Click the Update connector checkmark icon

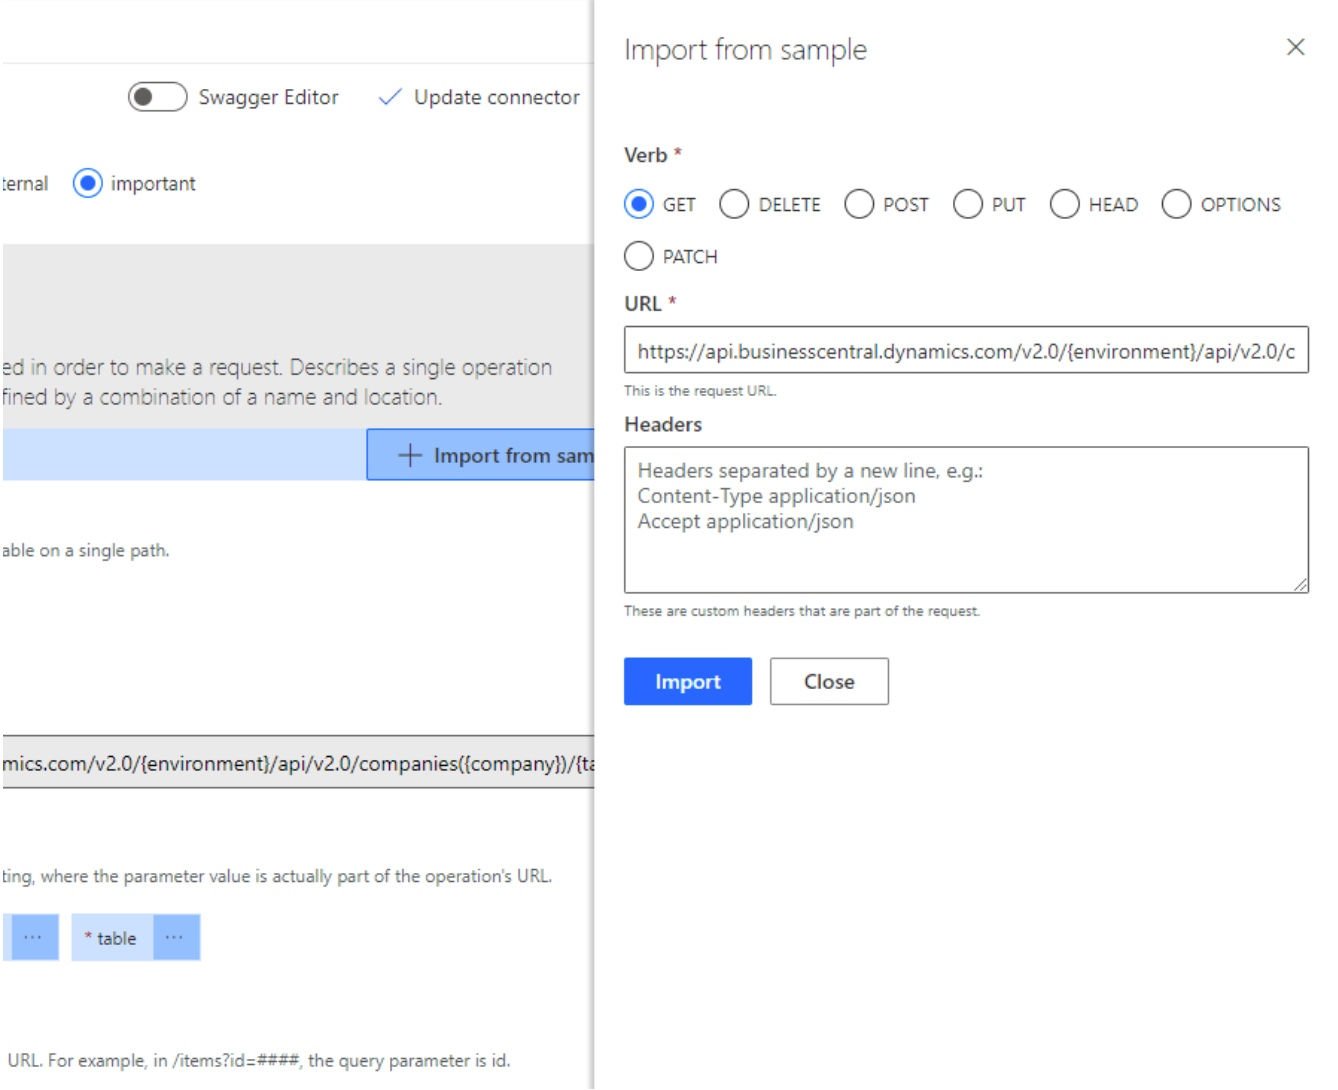tap(390, 97)
